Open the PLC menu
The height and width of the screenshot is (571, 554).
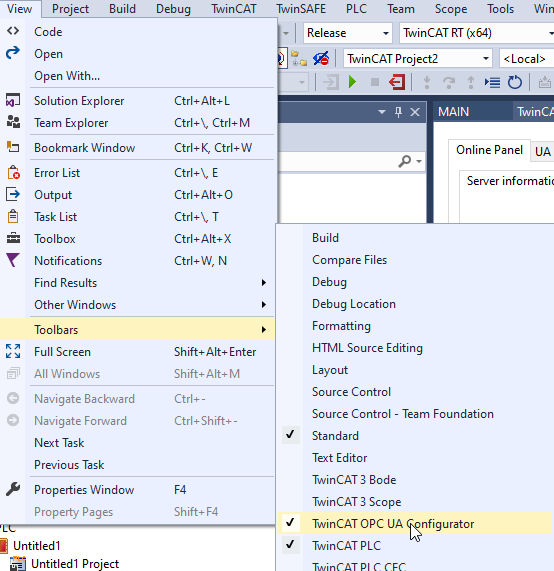[356, 9]
